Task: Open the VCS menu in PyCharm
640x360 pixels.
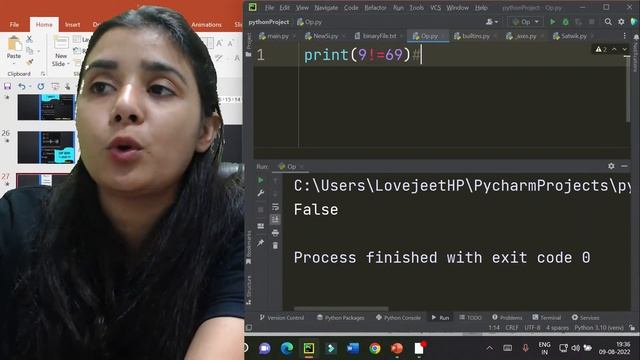Action: [x=435, y=8]
